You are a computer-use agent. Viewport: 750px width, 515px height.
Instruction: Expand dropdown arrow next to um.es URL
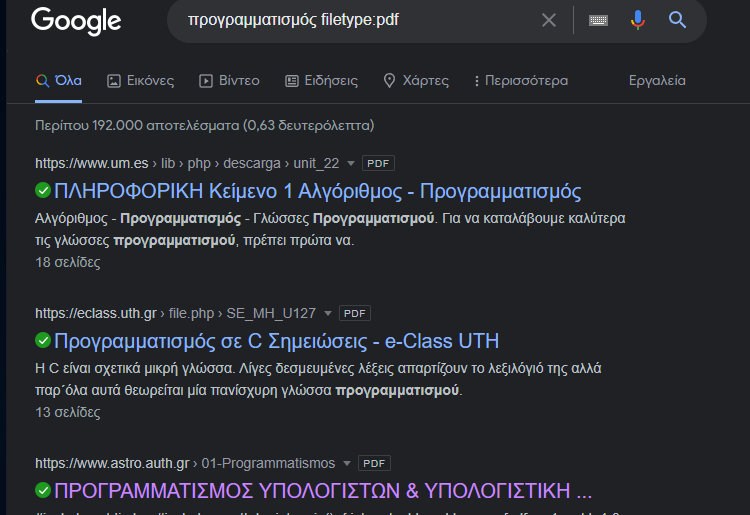pos(351,164)
